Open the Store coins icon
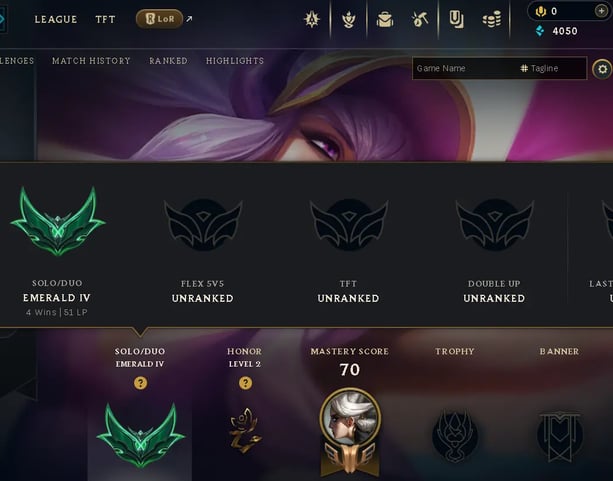Viewport: 613px width, 481px height. [x=492, y=19]
